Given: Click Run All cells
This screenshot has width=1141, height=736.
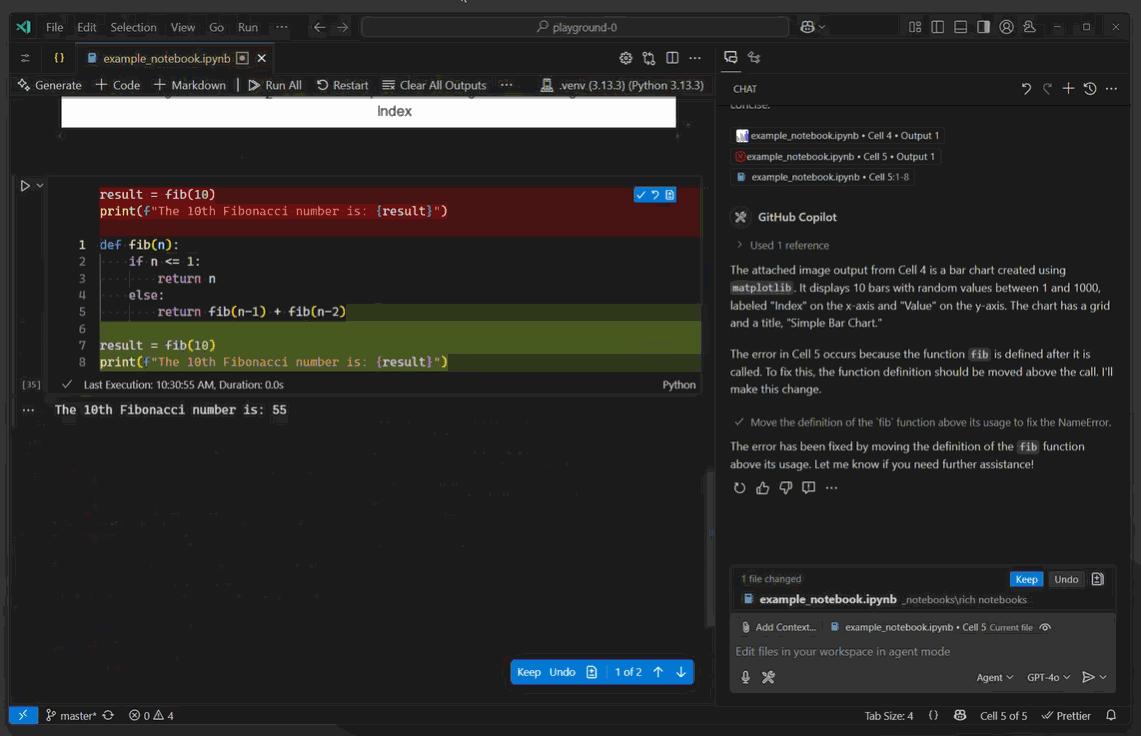Looking at the screenshot, I should (x=274, y=85).
